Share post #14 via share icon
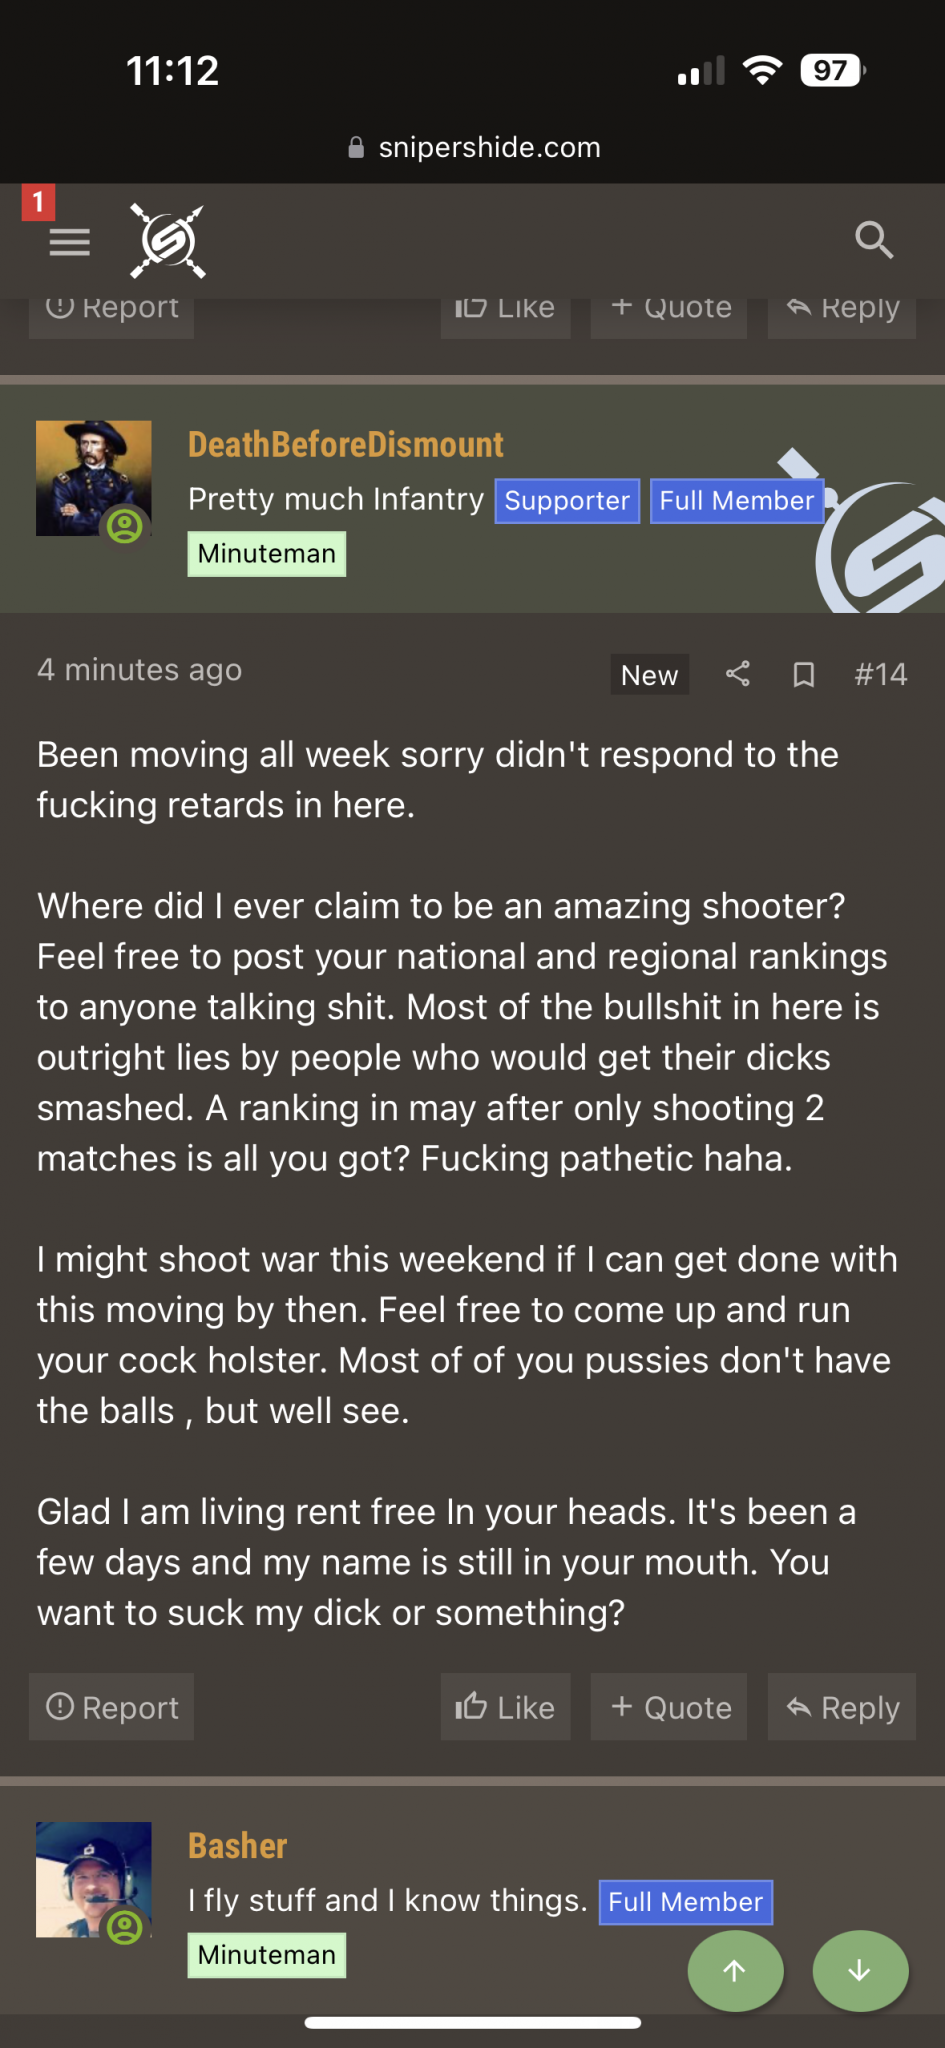The width and height of the screenshot is (945, 2048). pos(738,674)
